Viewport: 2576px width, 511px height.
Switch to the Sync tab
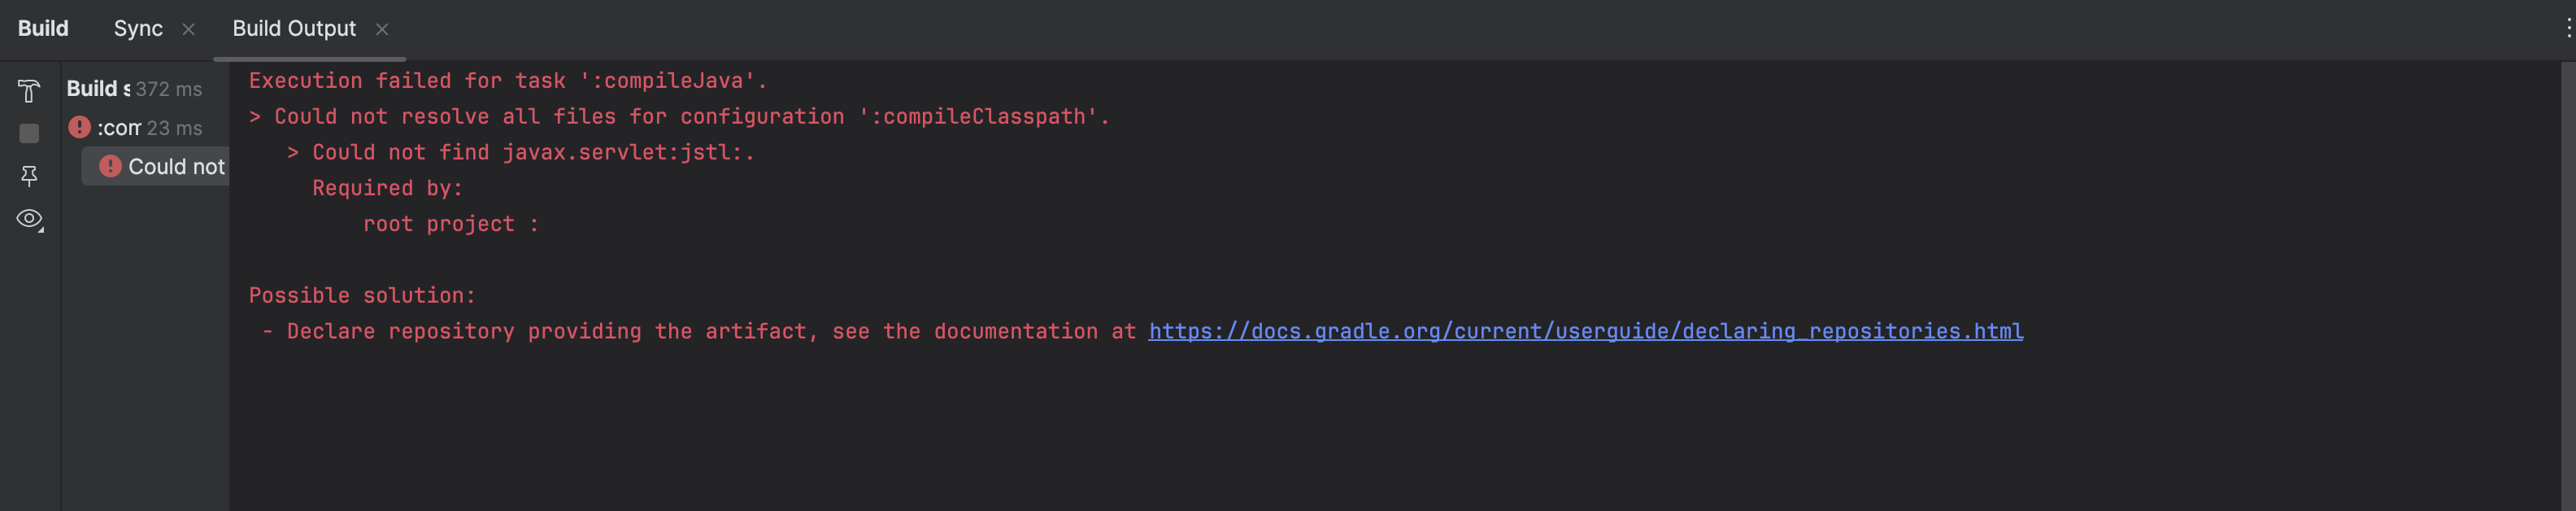(138, 28)
